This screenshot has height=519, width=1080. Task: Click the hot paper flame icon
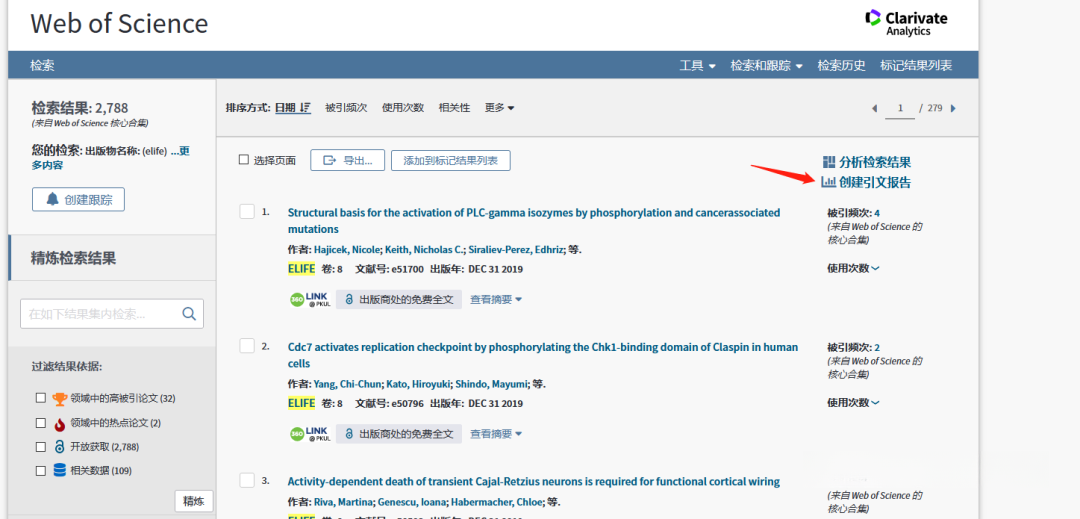click(x=60, y=423)
